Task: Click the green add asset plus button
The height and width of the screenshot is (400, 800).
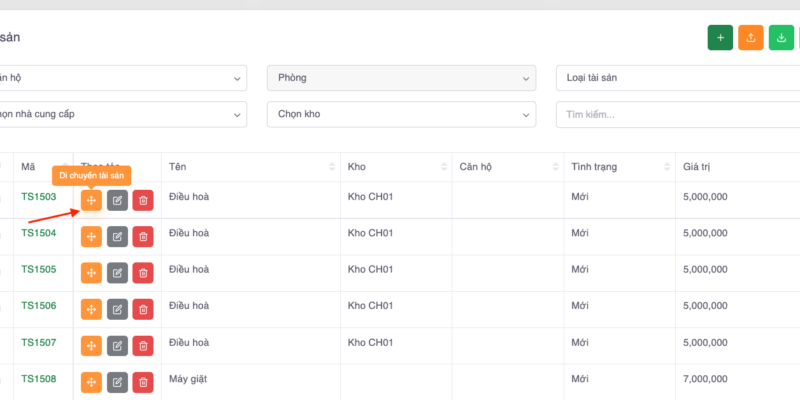Action: (720, 38)
